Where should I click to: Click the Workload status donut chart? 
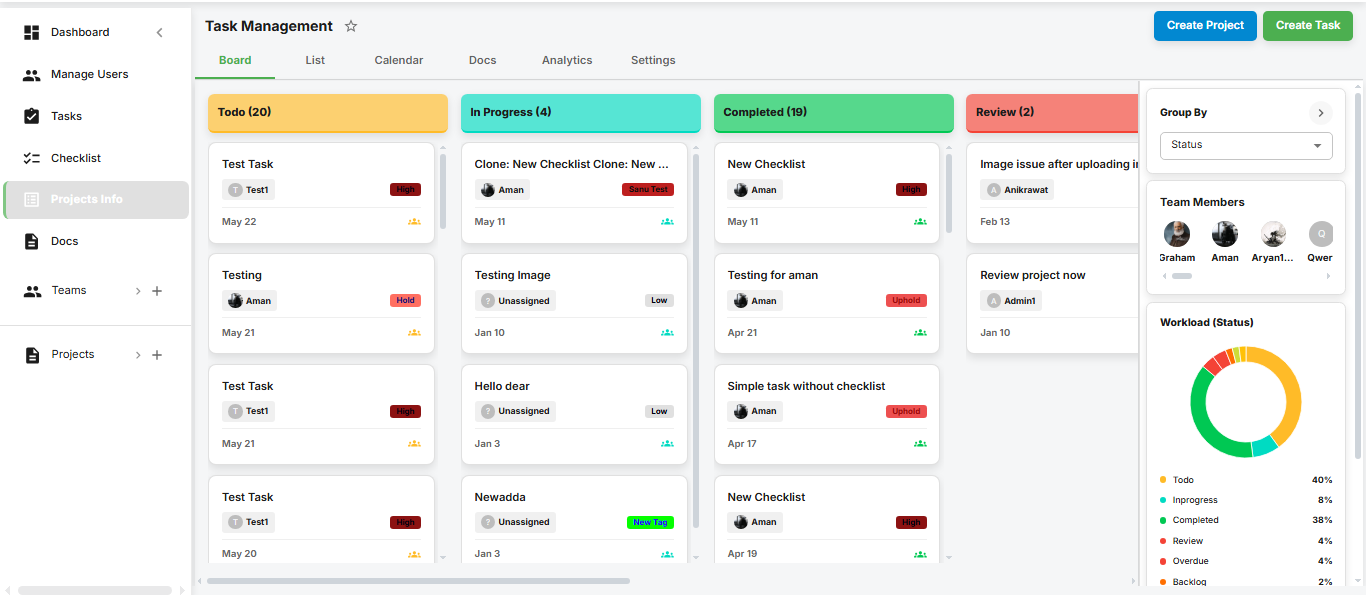(1246, 402)
